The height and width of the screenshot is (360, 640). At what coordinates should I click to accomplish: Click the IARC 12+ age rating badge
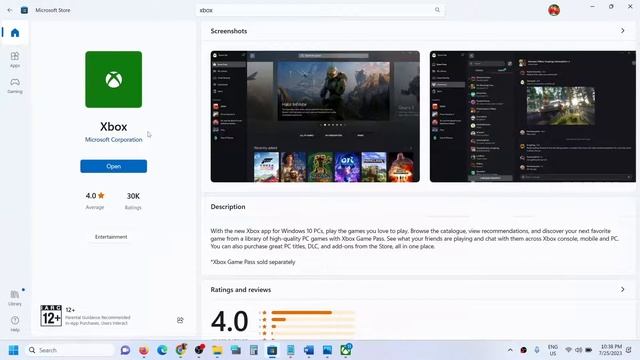51,316
